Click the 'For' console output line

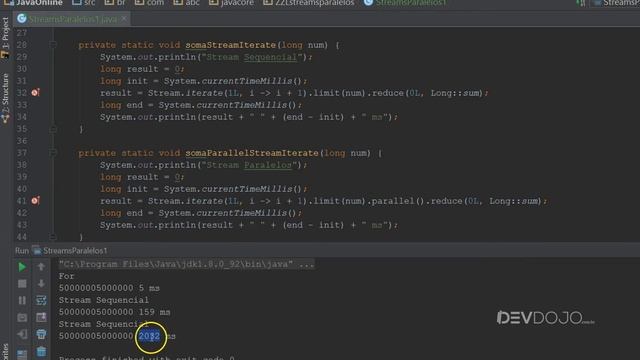(x=66, y=276)
